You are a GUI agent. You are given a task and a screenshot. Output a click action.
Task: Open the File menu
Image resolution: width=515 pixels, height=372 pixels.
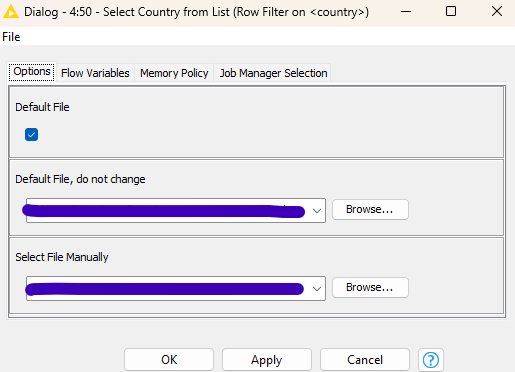pyautogui.click(x=11, y=37)
